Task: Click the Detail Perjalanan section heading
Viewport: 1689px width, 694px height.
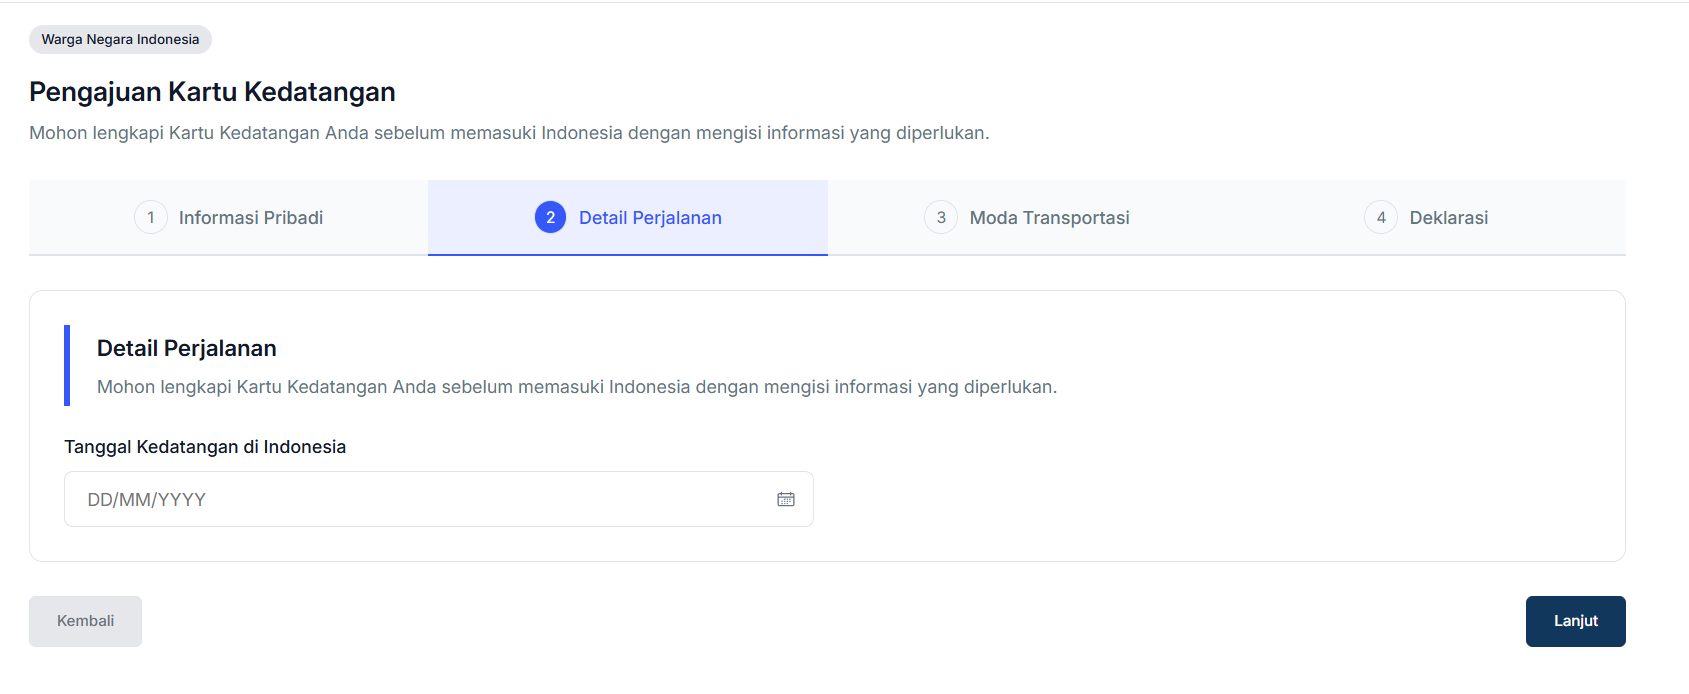Action: [x=187, y=348]
